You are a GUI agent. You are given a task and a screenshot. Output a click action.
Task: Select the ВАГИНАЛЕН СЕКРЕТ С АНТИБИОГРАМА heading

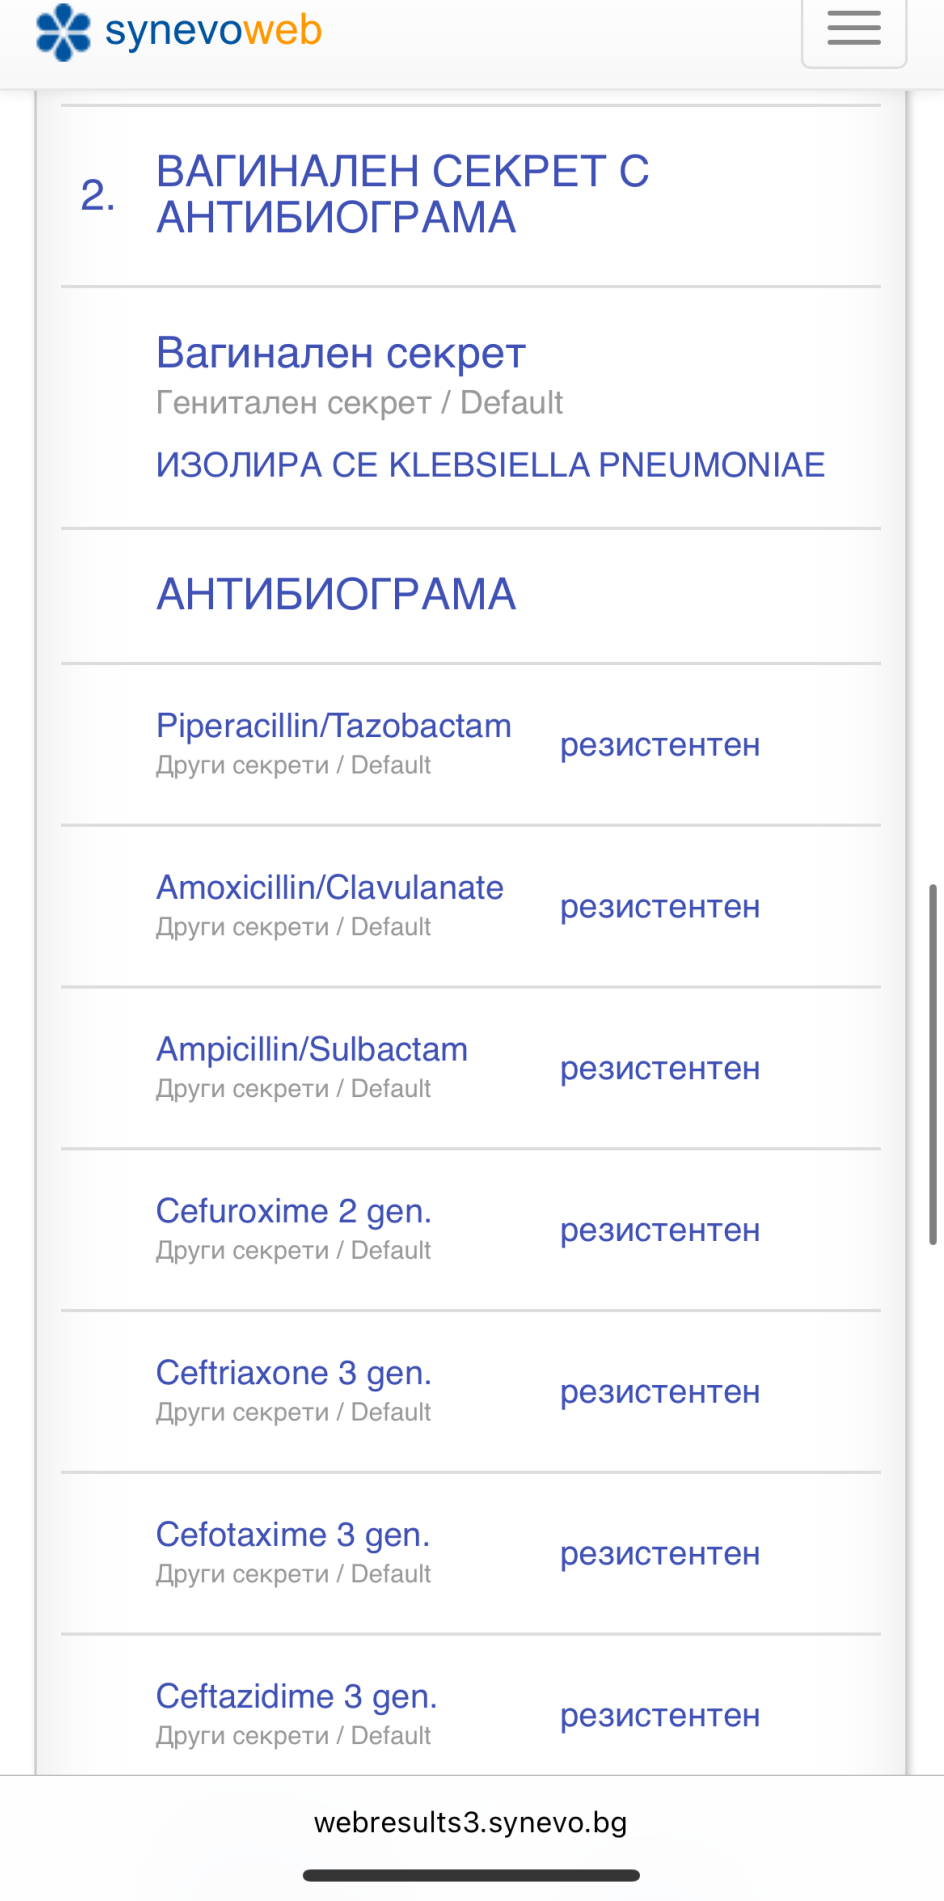pyautogui.click(x=402, y=194)
